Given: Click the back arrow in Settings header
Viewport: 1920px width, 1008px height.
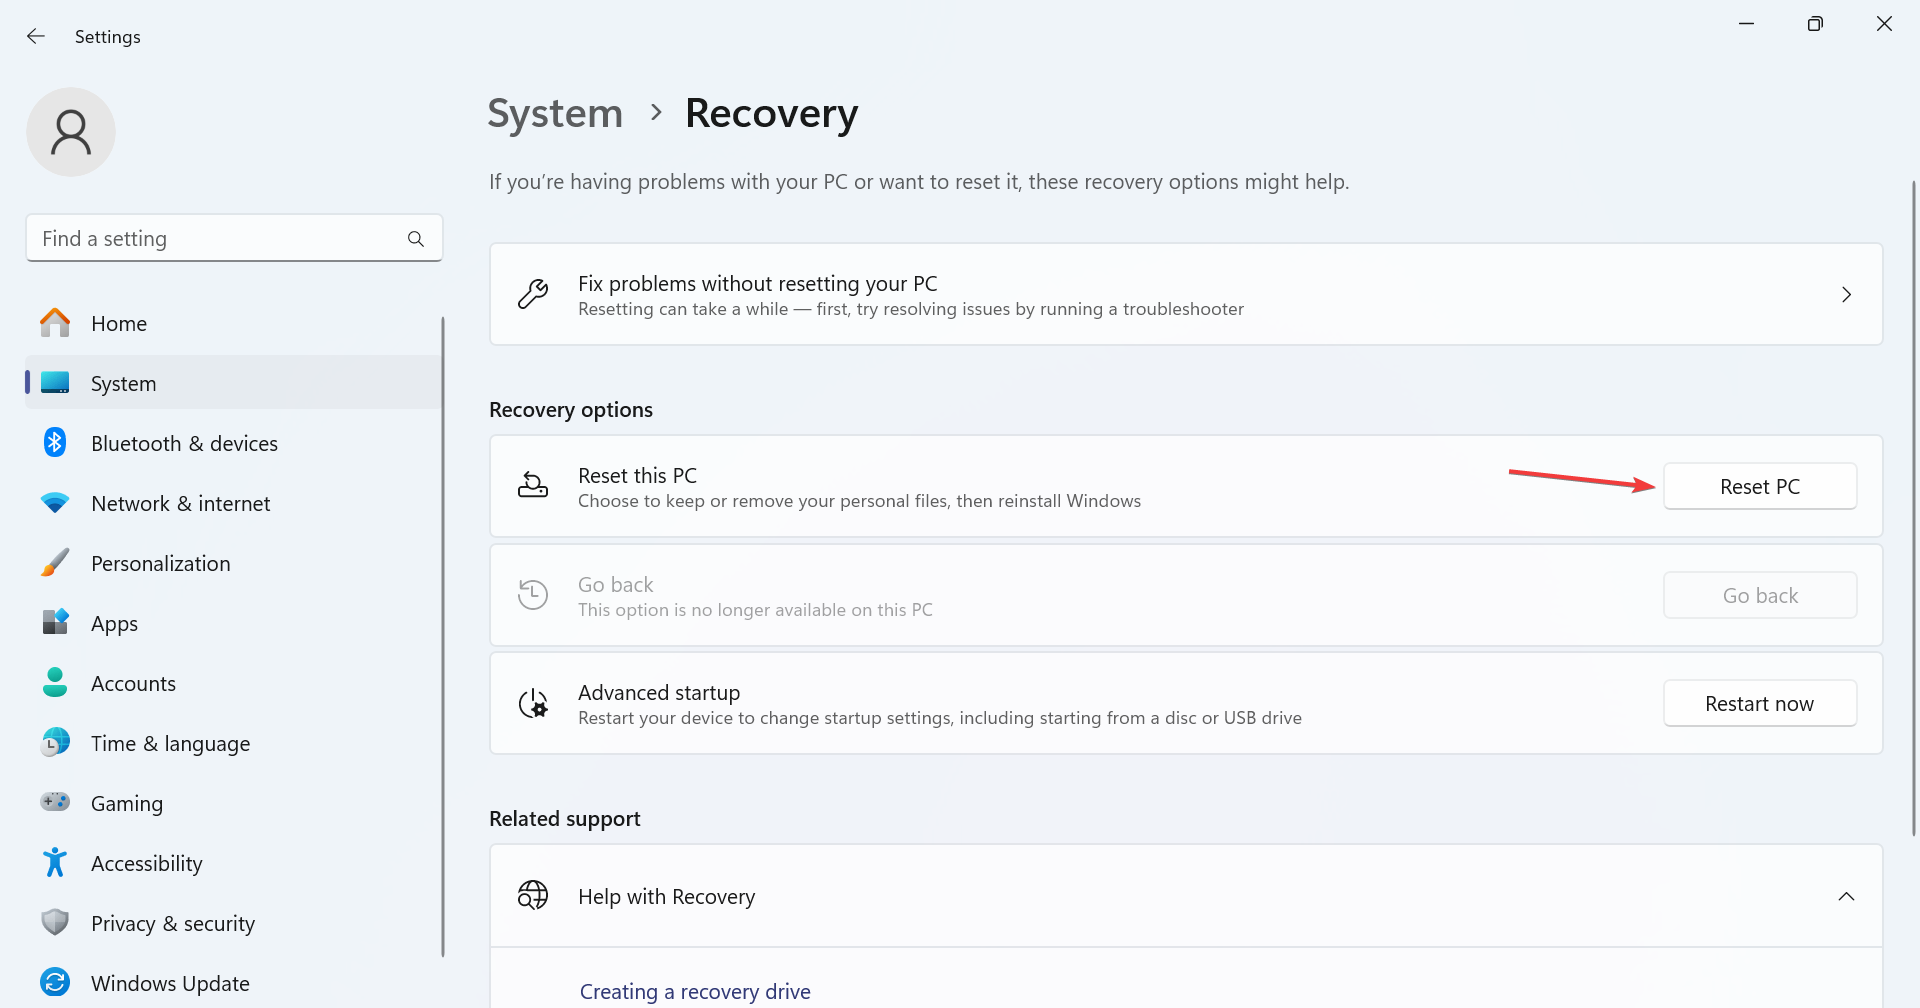Looking at the screenshot, I should pos(36,36).
